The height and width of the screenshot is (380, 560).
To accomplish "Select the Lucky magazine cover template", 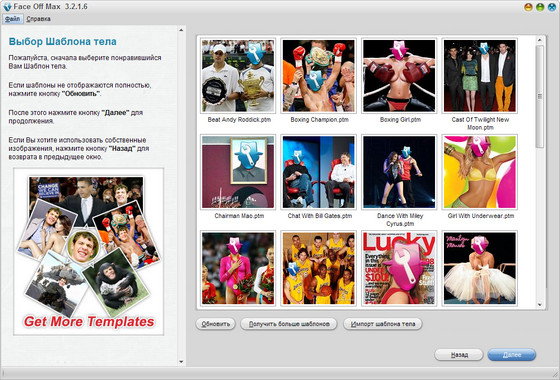I will point(399,268).
